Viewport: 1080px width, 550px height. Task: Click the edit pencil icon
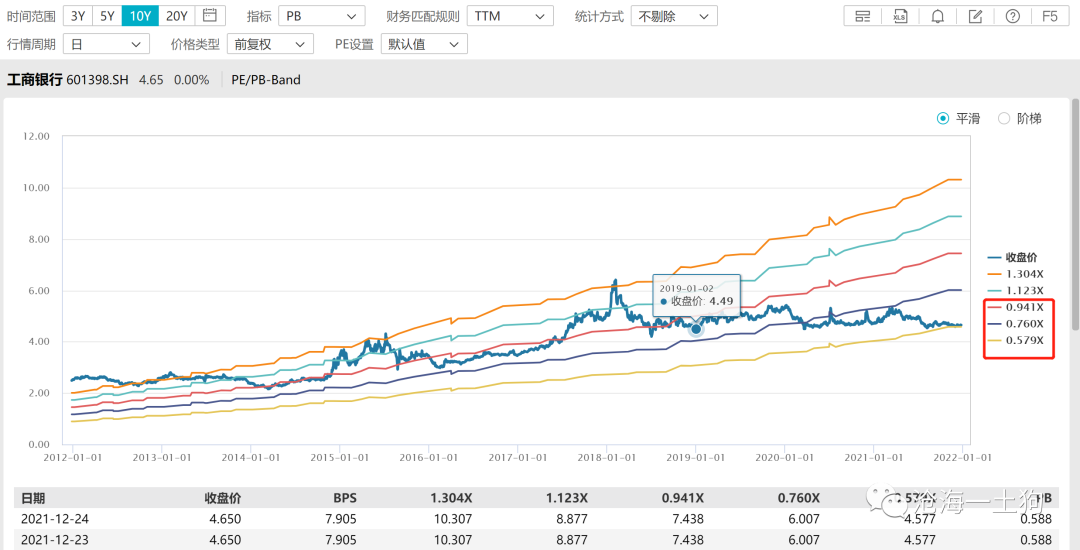975,16
